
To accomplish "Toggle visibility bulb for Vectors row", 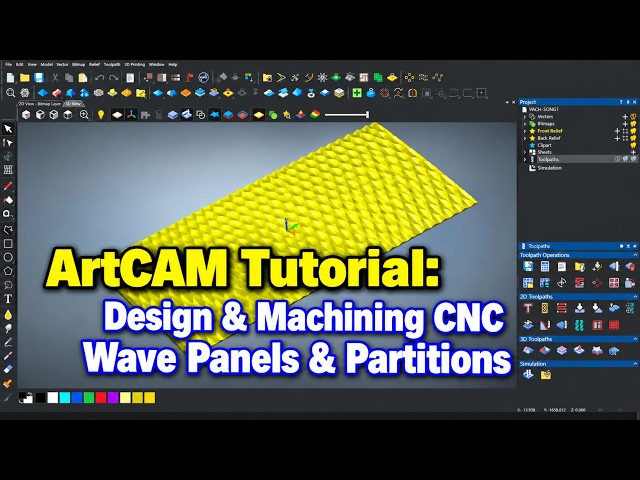I will pos(633,117).
